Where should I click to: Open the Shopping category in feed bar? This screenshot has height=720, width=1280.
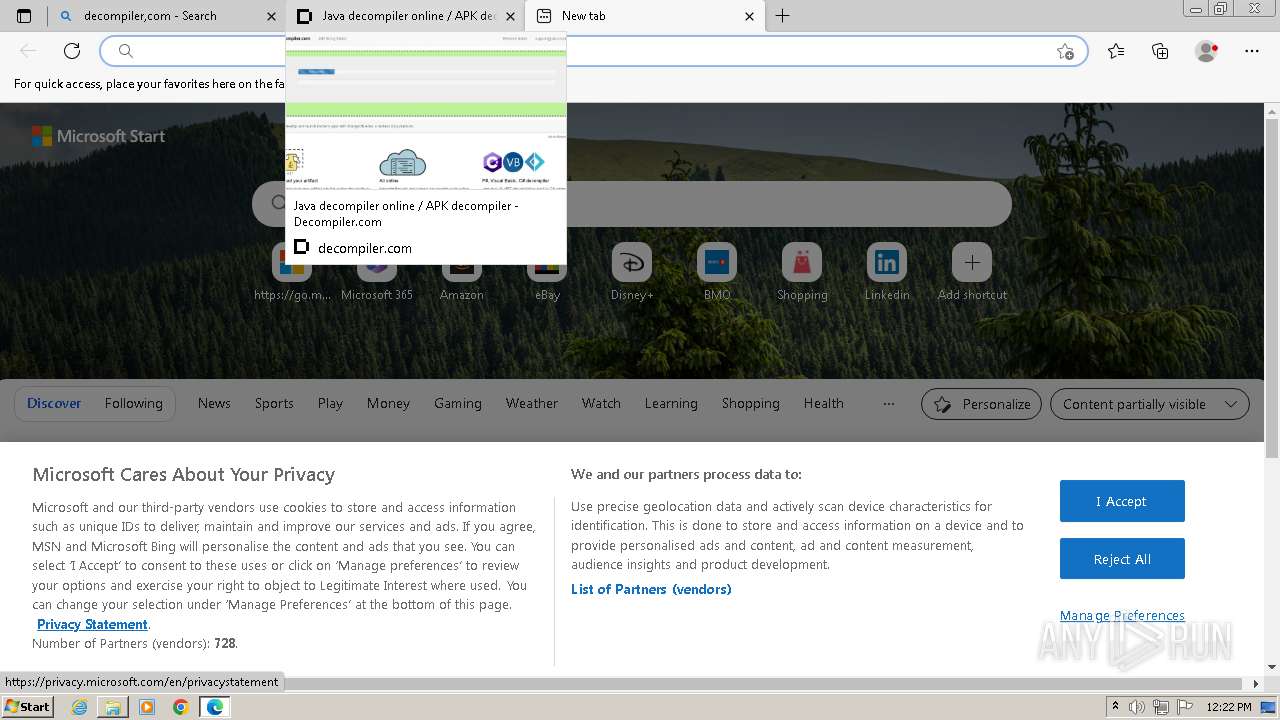tap(751, 403)
